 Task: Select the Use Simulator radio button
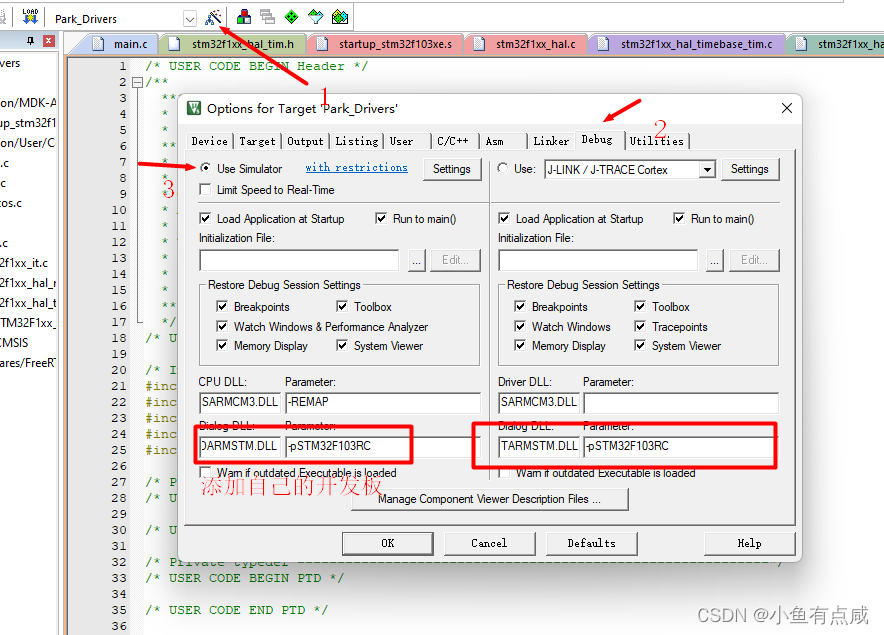(206, 168)
